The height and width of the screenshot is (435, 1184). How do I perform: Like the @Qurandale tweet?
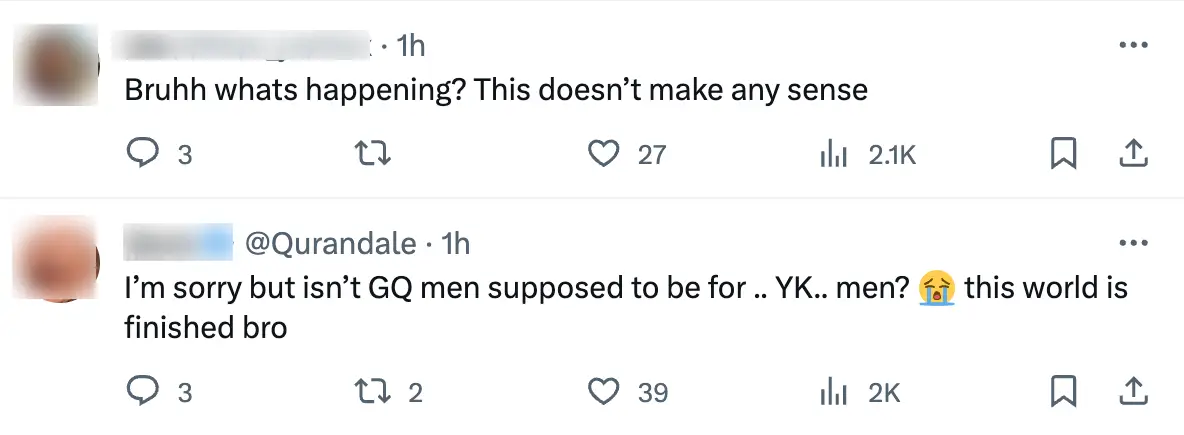pyautogui.click(x=602, y=392)
